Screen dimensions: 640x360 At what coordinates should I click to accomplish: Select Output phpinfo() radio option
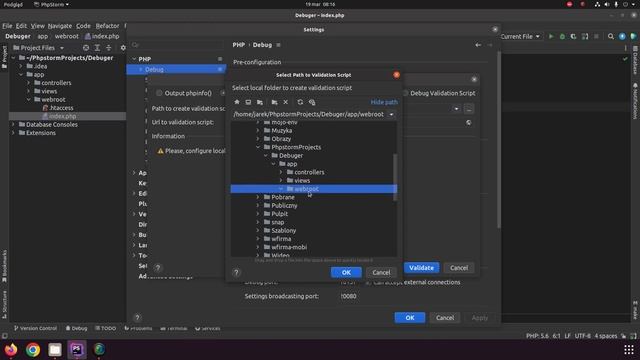click(159, 93)
